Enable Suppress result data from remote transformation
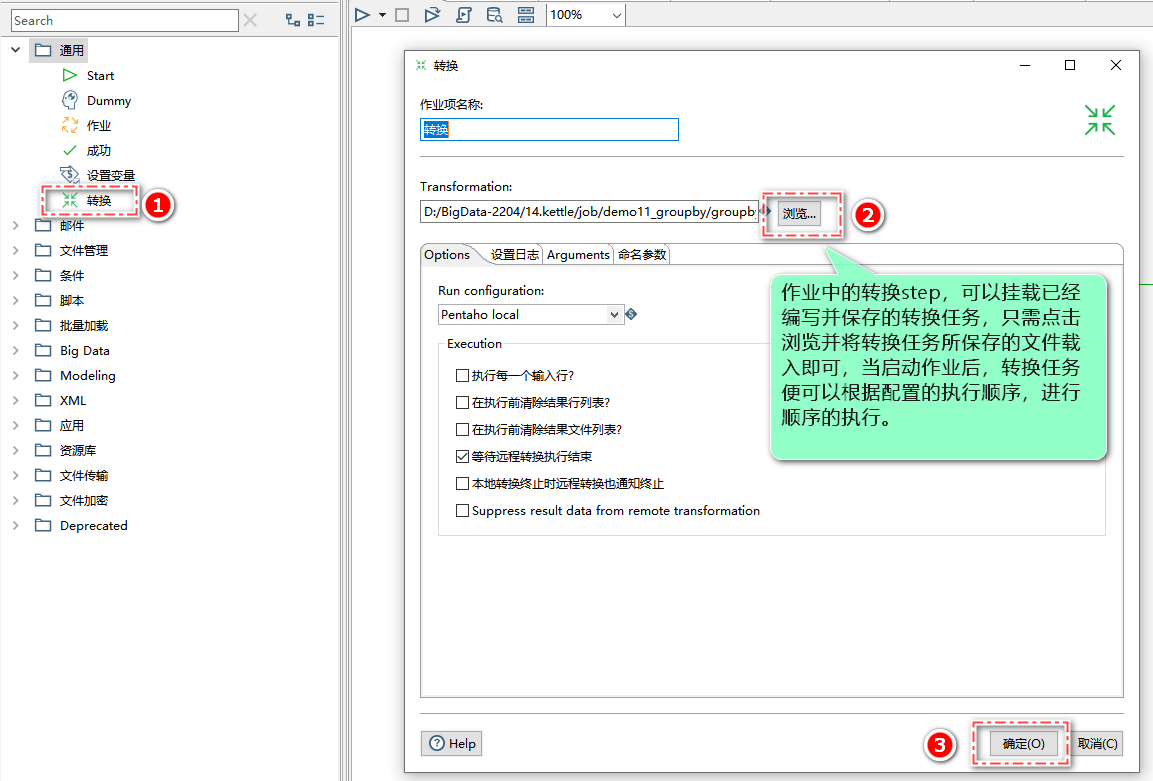 pos(462,510)
